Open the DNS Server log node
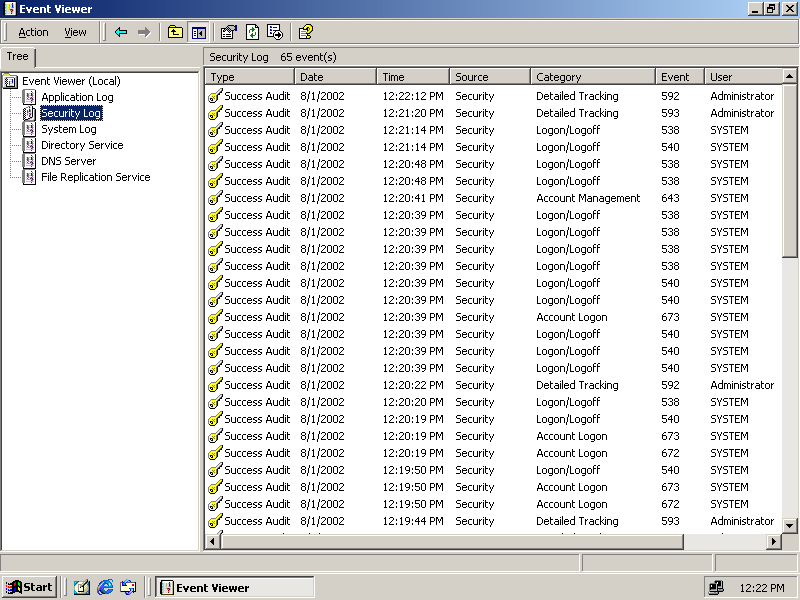The width and height of the screenshot is (800, 600). (68, 161)
